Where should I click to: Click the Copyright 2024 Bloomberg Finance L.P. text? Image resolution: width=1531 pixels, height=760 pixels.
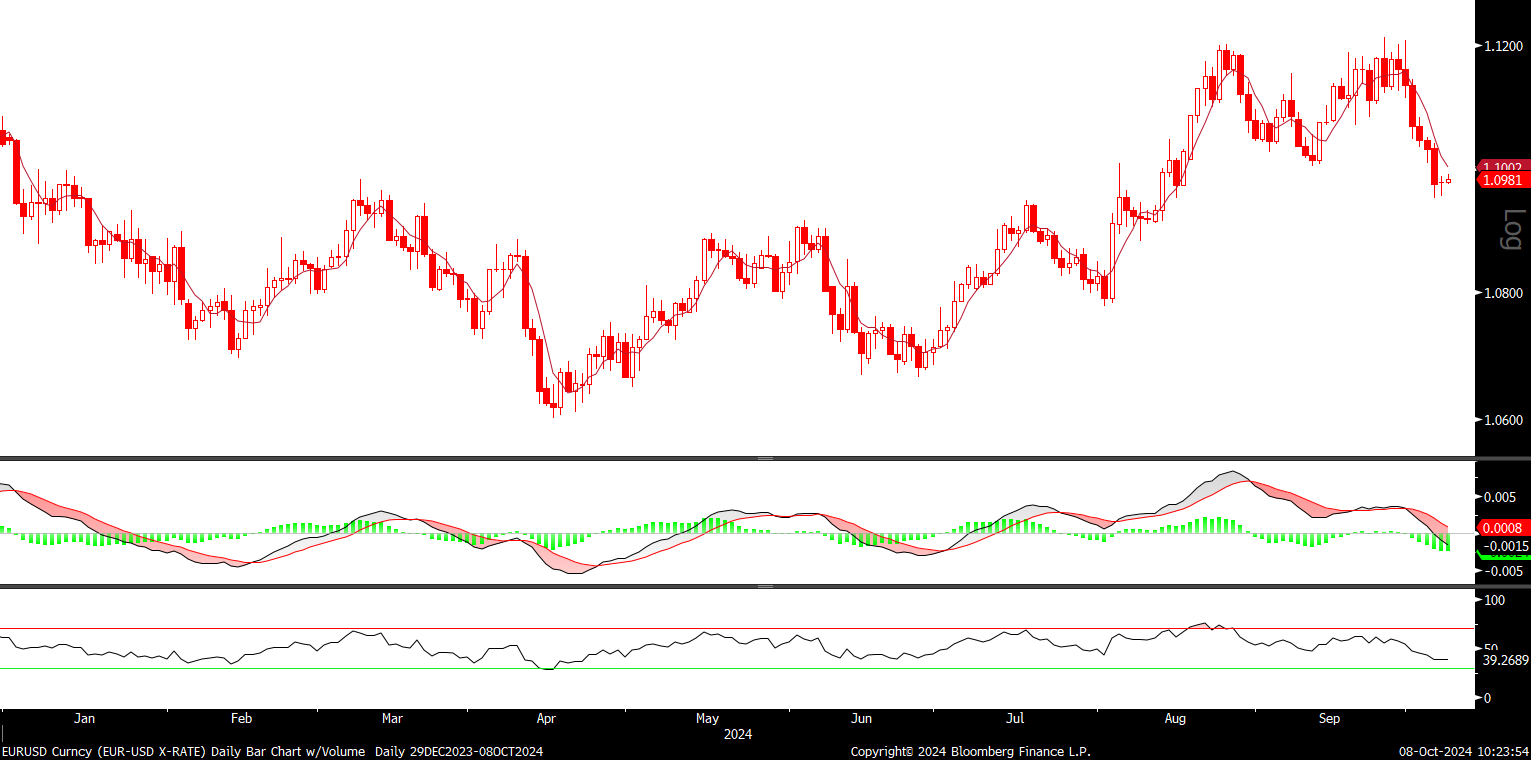coord(971,751)
